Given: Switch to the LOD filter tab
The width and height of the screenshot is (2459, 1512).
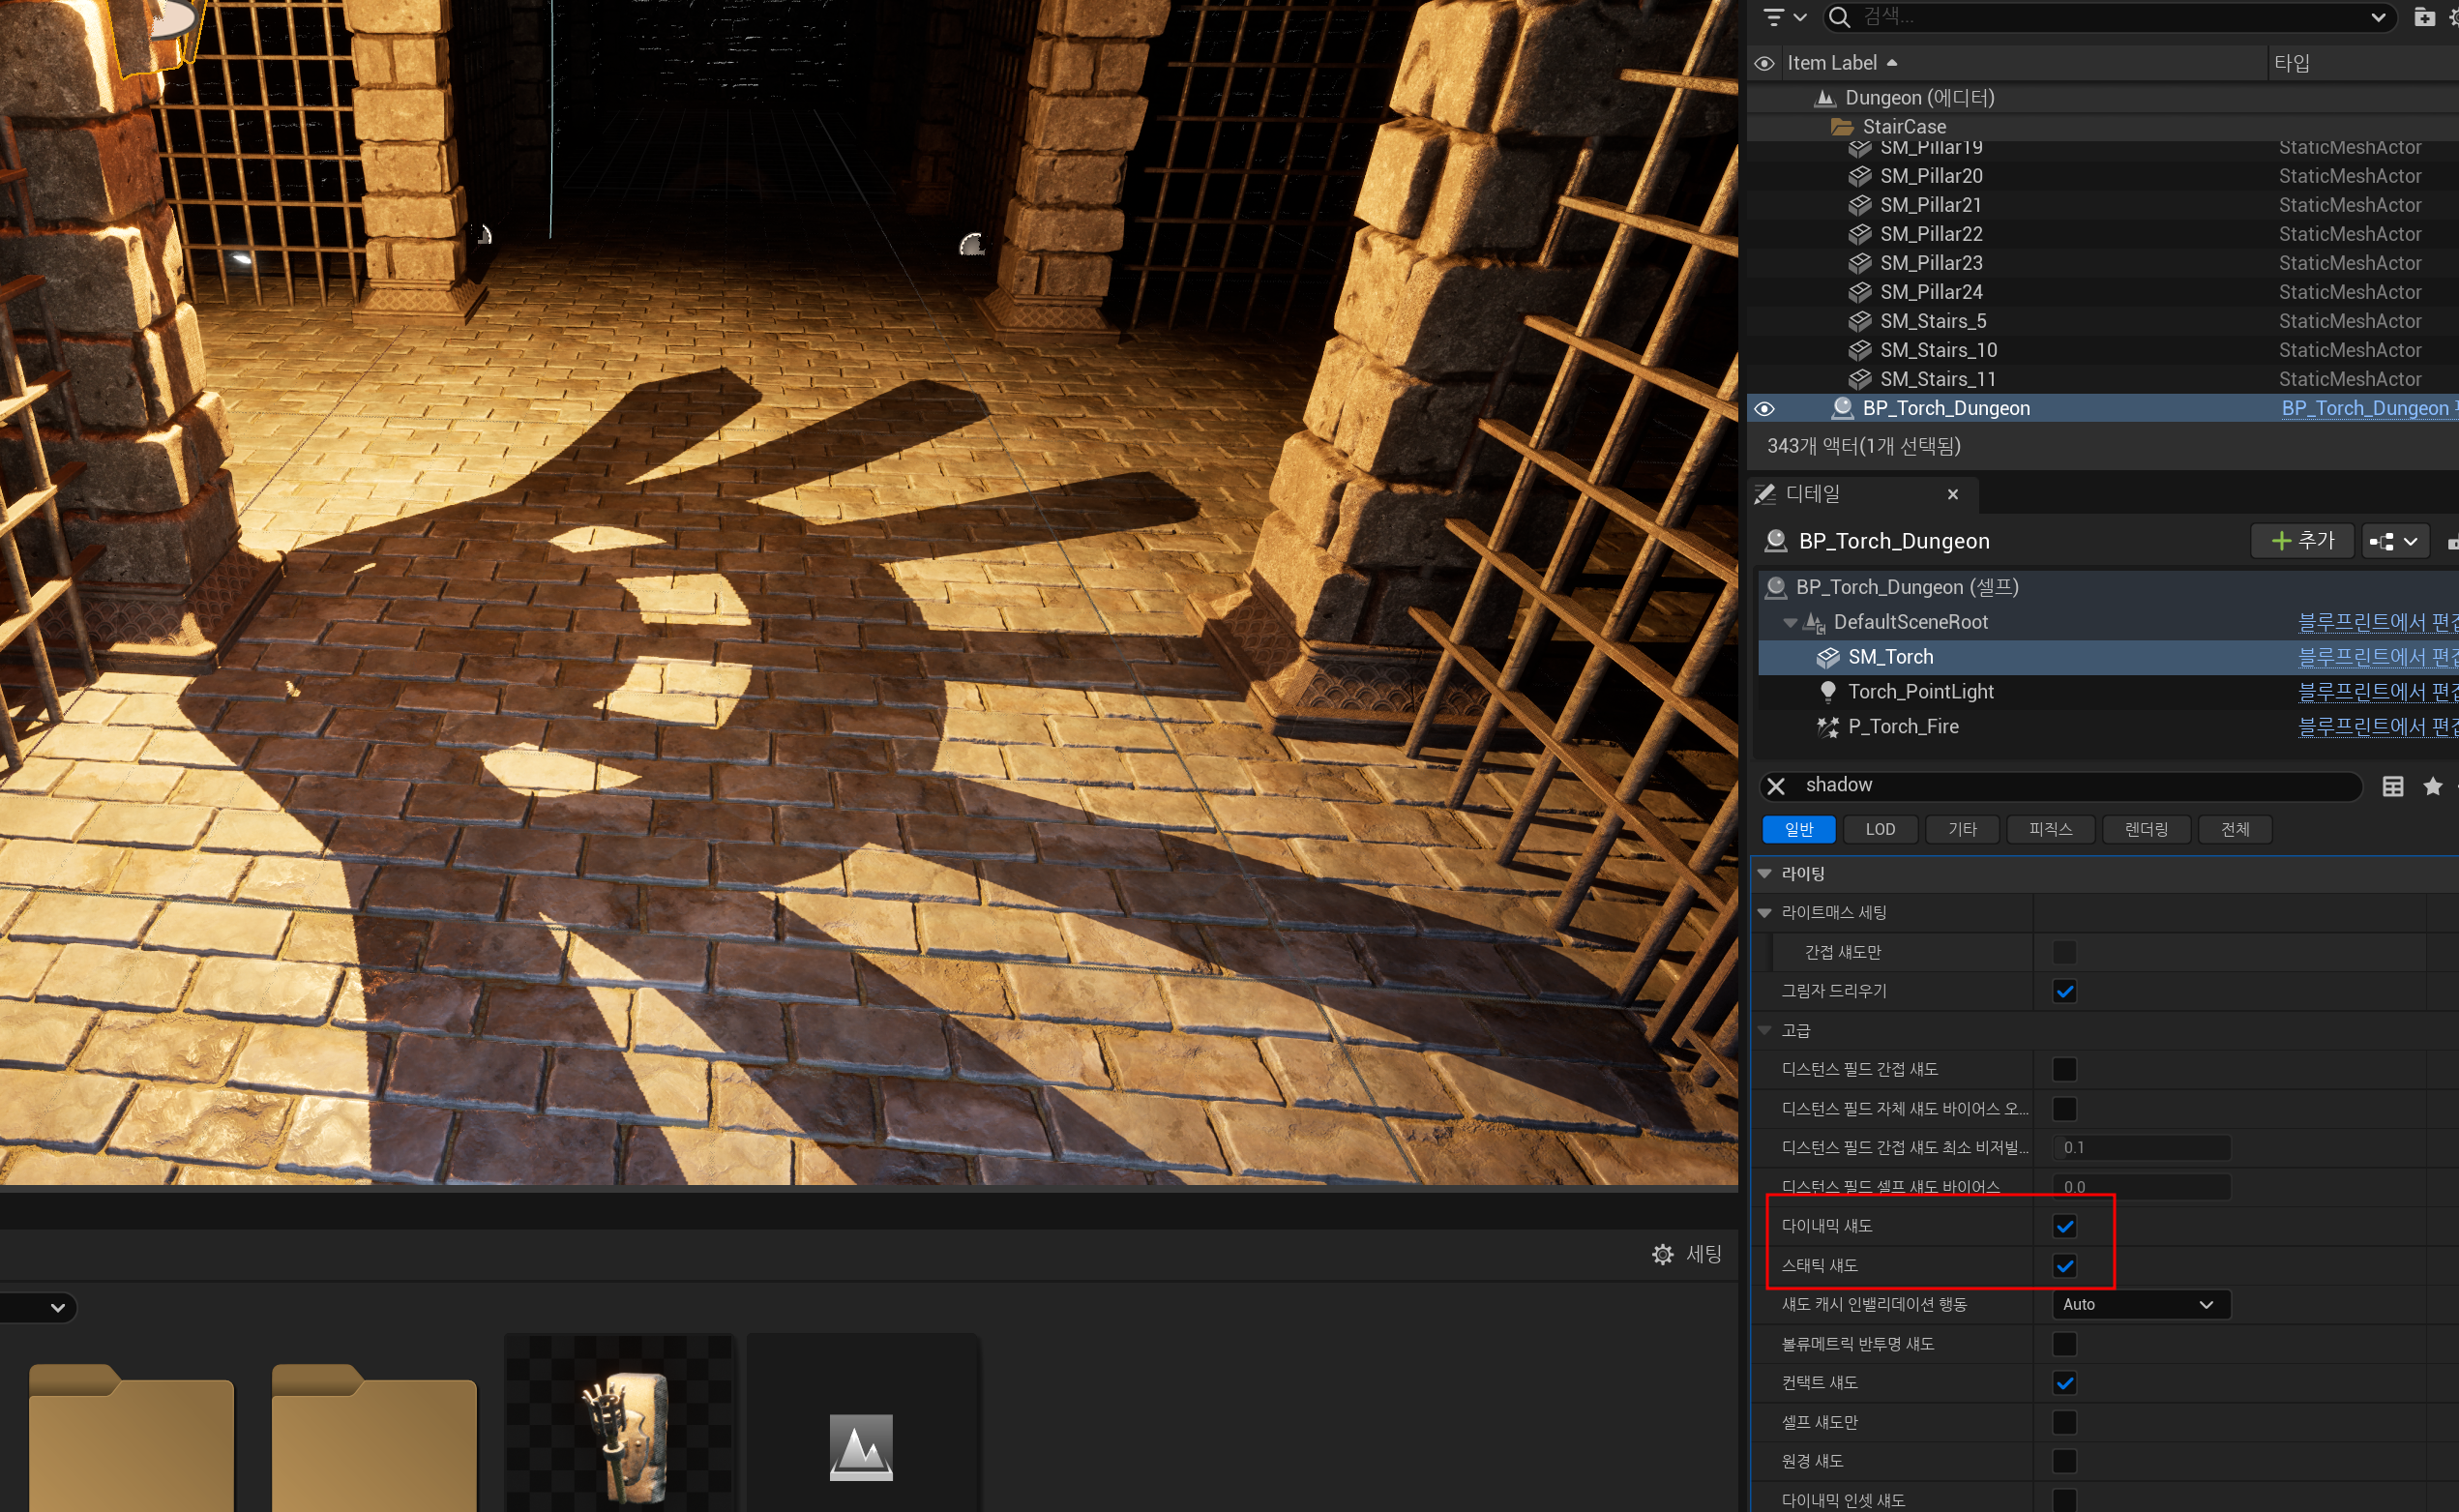Looking at the screenshot, I should [1880, 829].
